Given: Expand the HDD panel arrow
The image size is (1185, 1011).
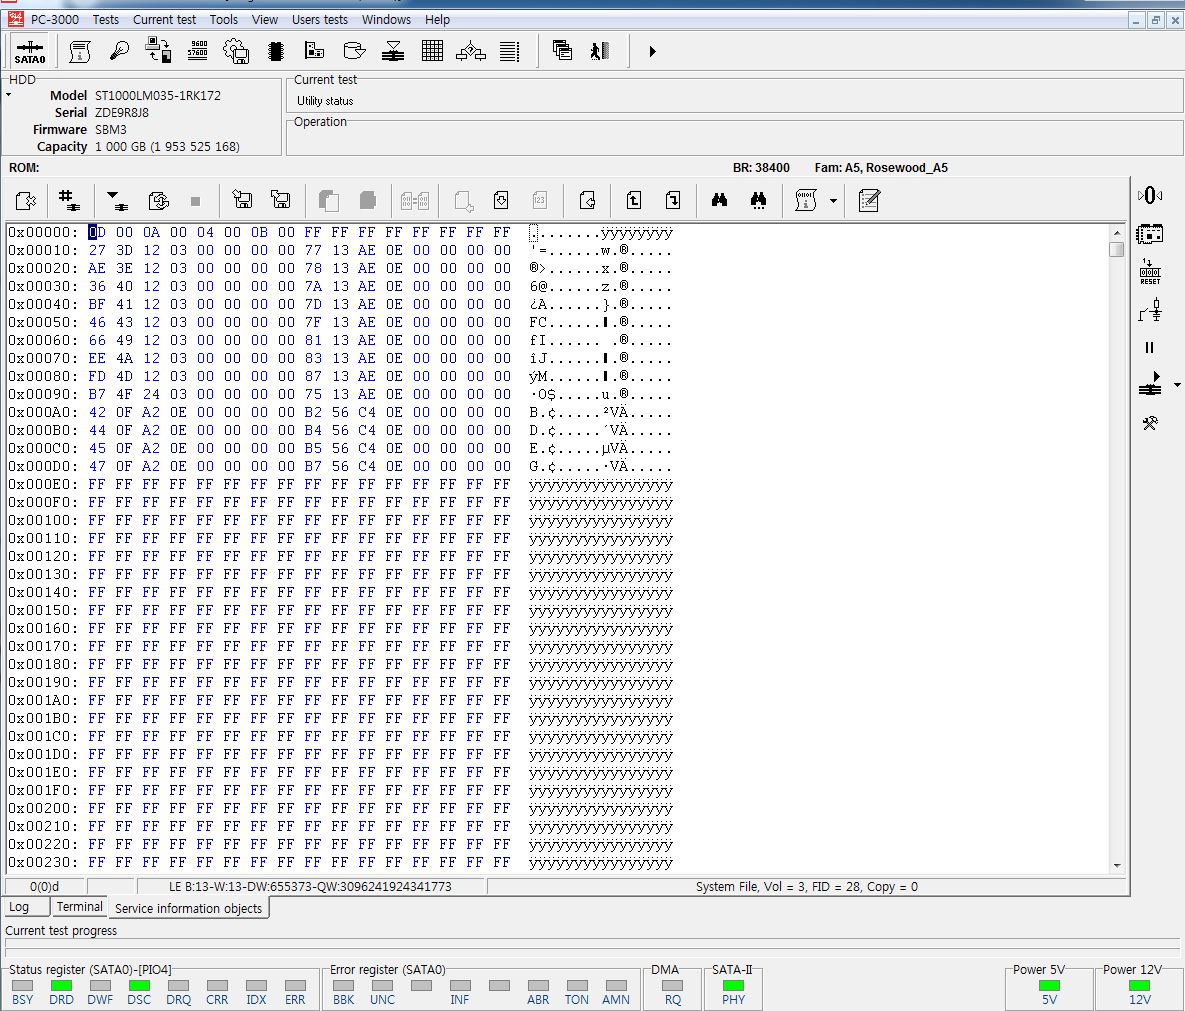Looking at the screenshot, I should pos(8,95).
